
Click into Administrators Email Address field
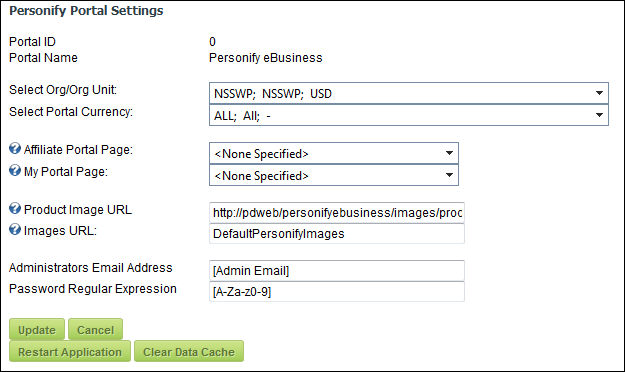coord(337,271)
